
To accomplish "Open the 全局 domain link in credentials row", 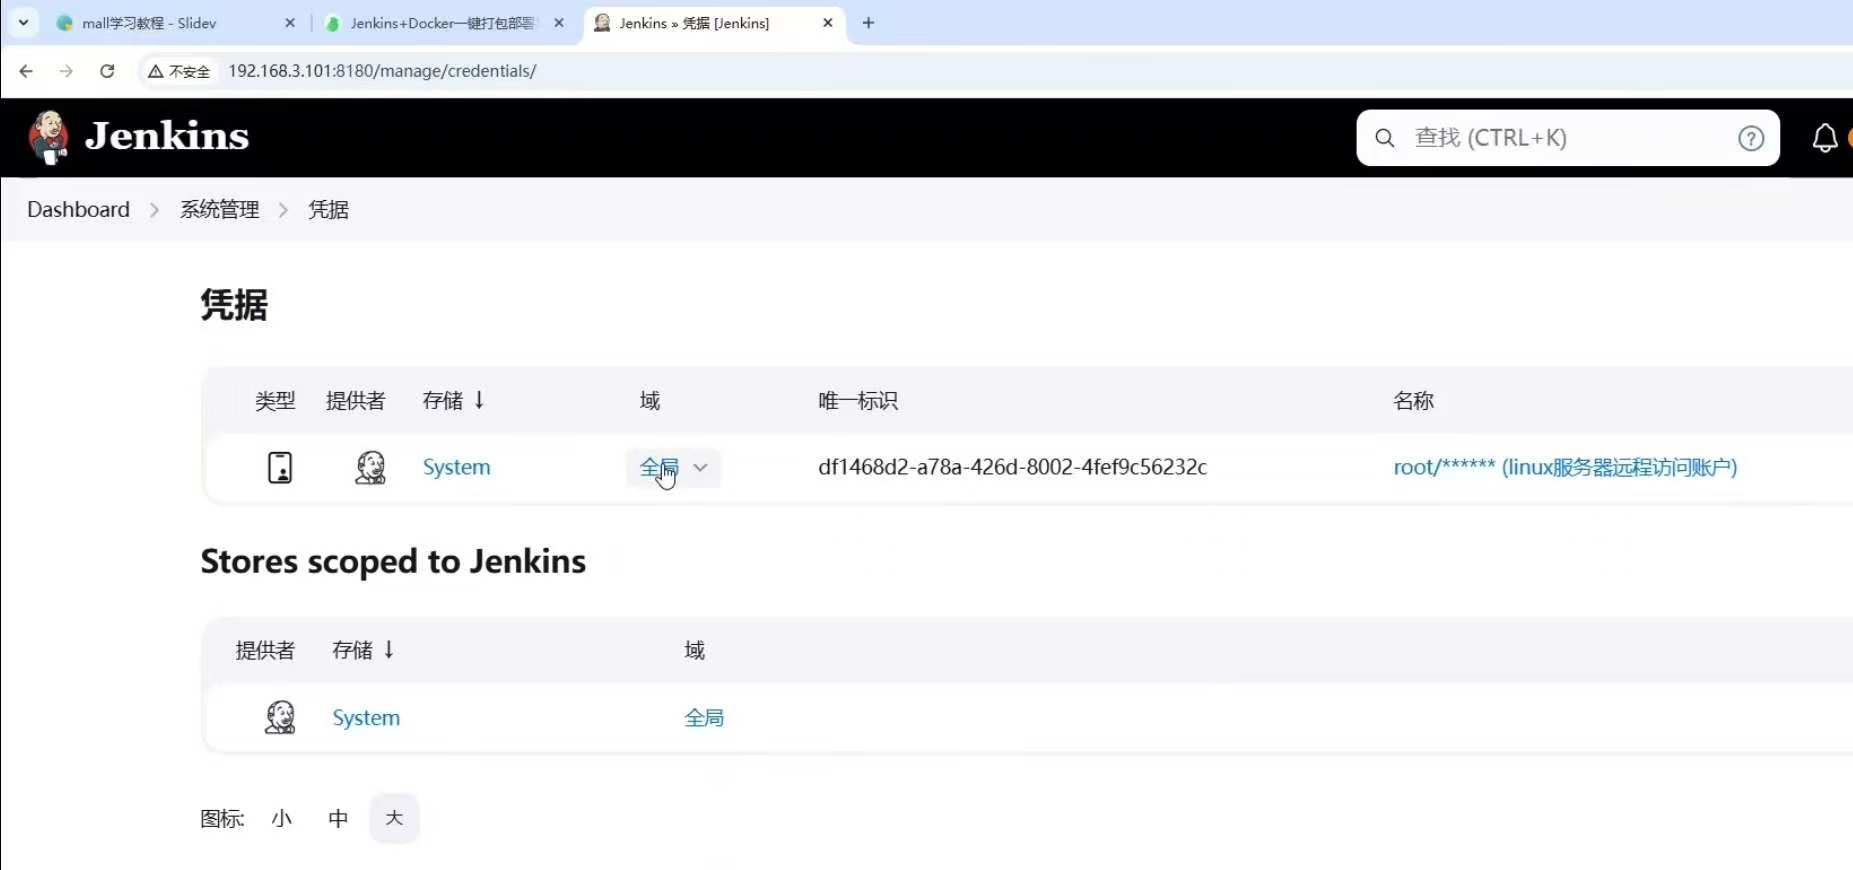I will tap(659, 467).
